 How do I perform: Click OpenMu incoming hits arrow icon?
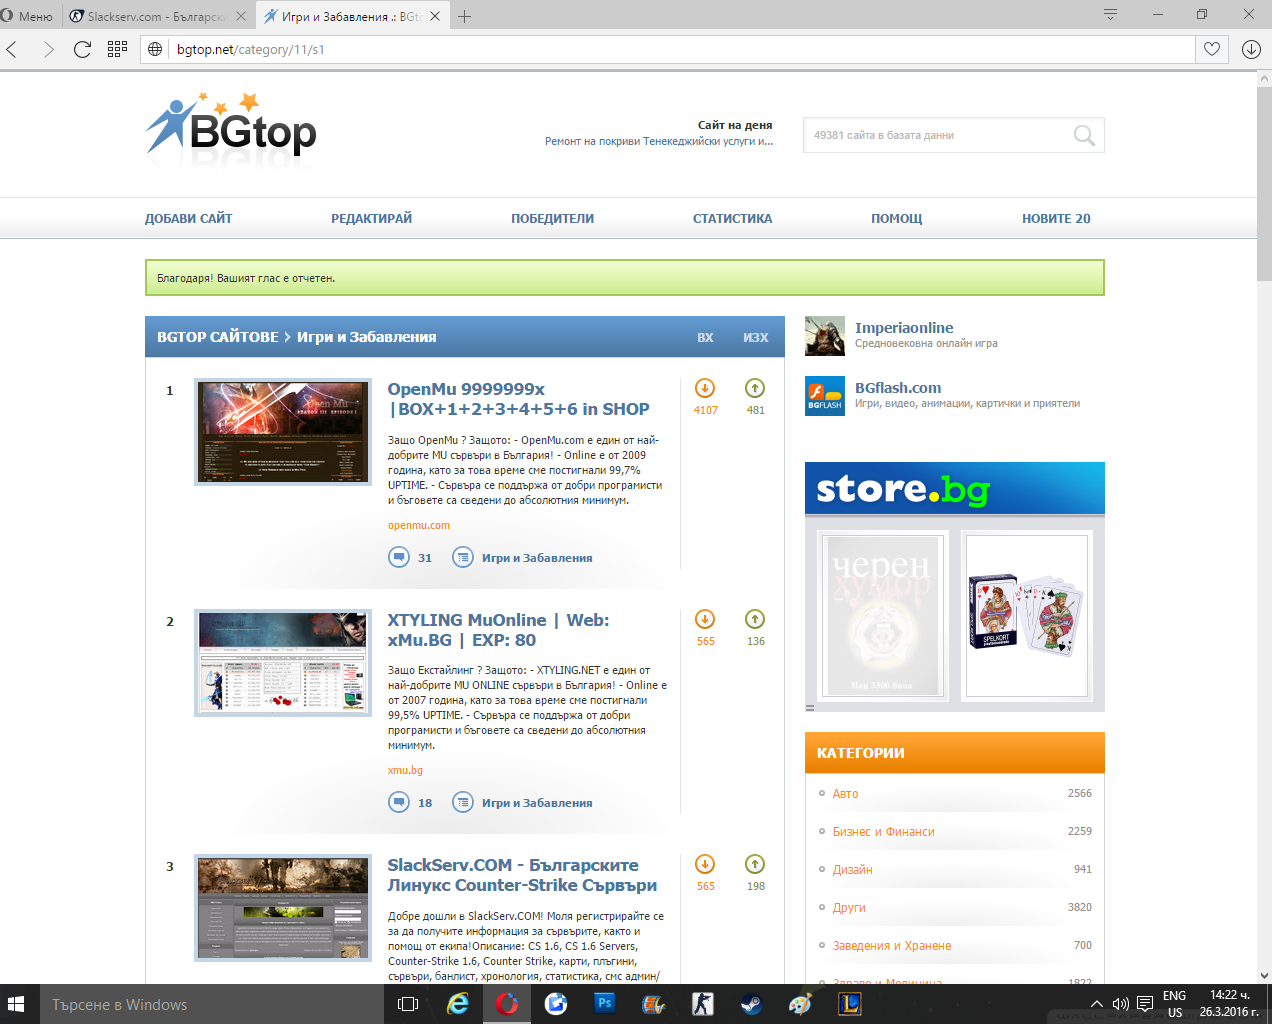point(705,388)
